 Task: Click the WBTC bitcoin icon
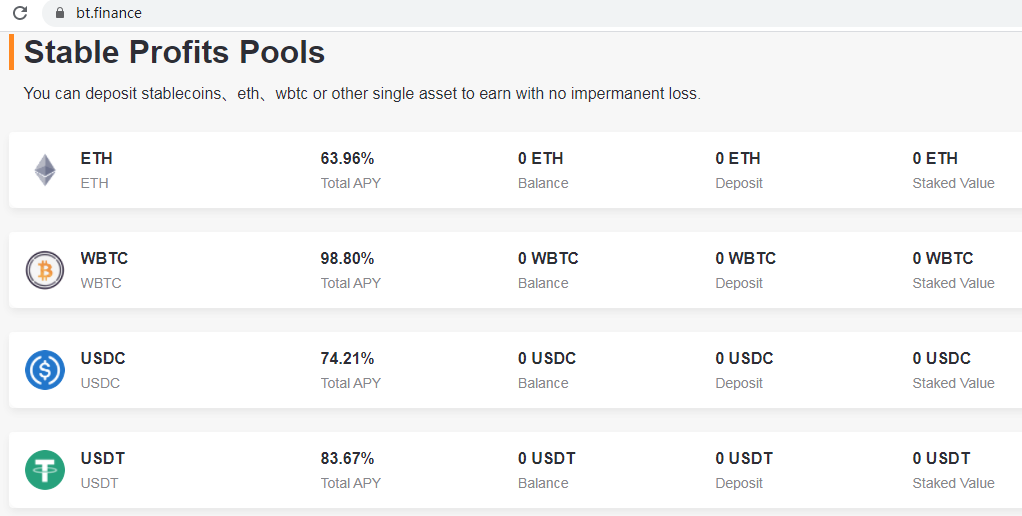[x=45, y=270]
